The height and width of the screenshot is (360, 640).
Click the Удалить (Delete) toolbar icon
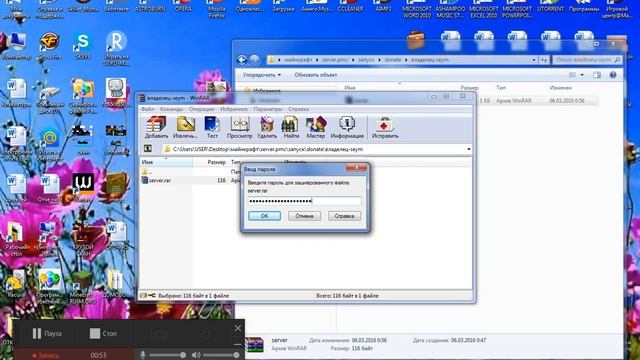267,127
